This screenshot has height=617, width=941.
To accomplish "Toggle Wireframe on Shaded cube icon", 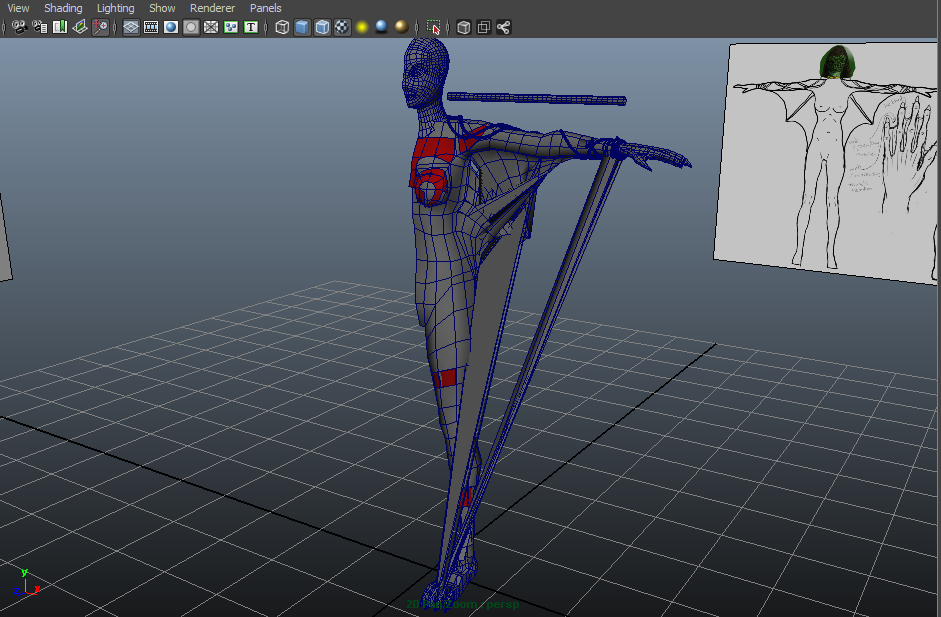I will pyautogui.click(x=322, y=27).
